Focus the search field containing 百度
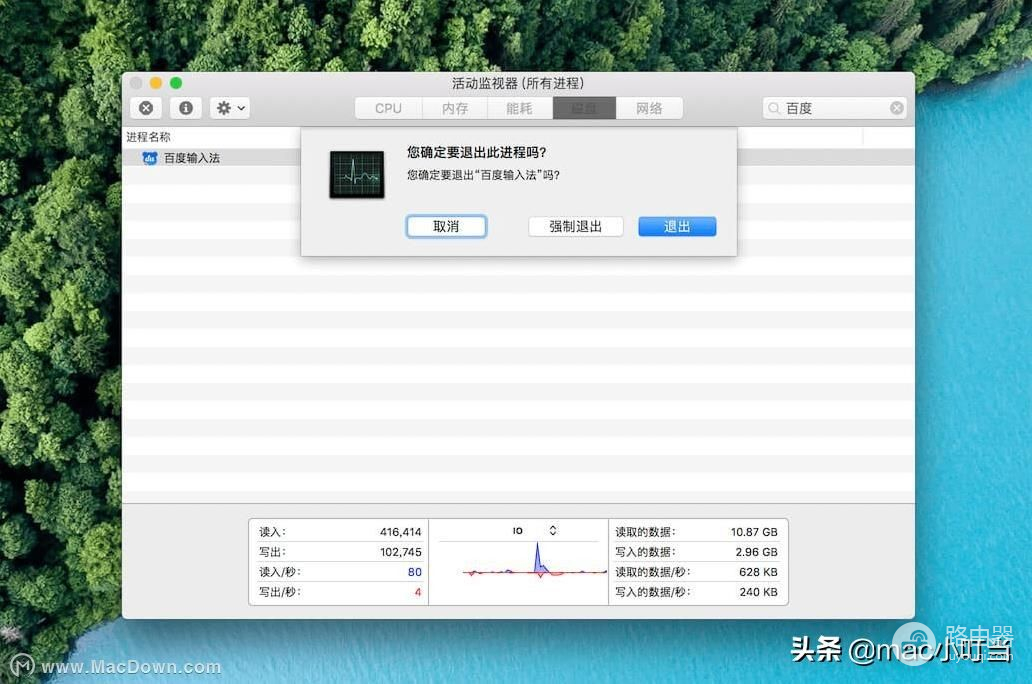Viewport: 1032px width, 684px height. click(830, 108)
